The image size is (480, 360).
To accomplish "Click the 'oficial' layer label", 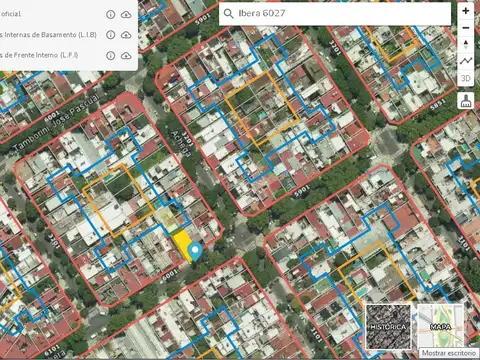I will (11, 14).
